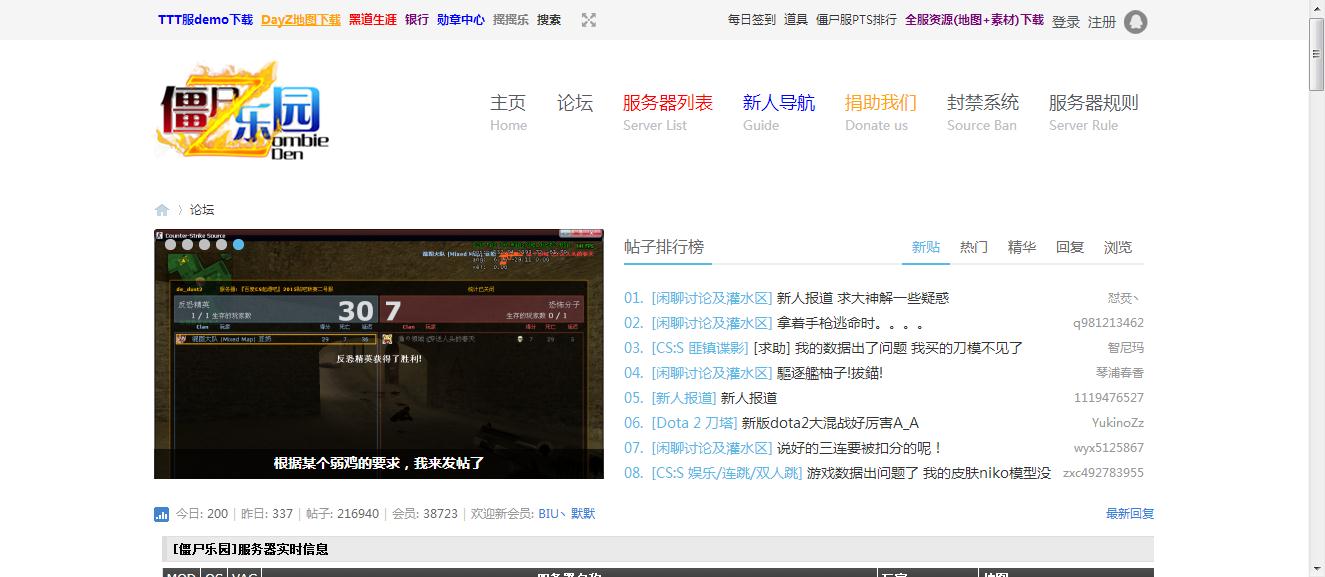Select the fifth highlighted slideshow dot
This screenshot has height=577, width=1325.
(239, 244)
